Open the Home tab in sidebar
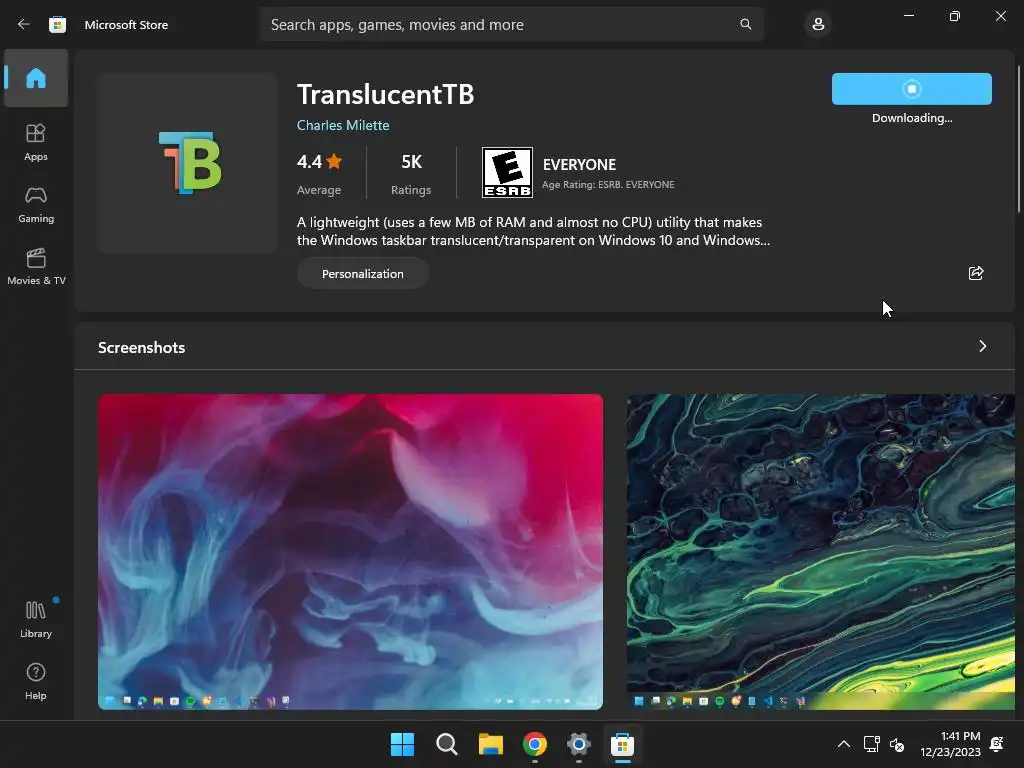Image resolution: width=1024 pixels, height=768 pixels. click(36, 78)
